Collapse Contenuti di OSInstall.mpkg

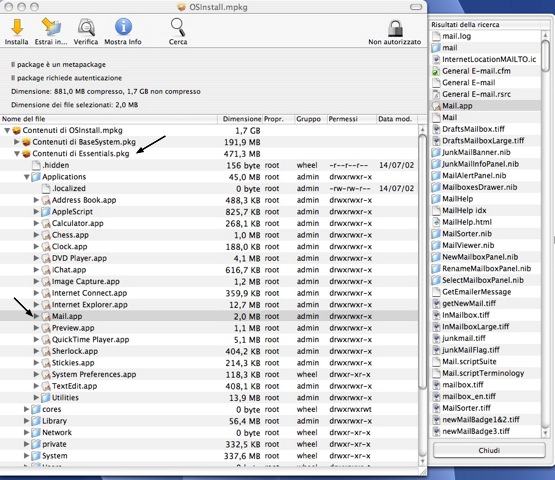pyautogui.click(x=7, y=131)
